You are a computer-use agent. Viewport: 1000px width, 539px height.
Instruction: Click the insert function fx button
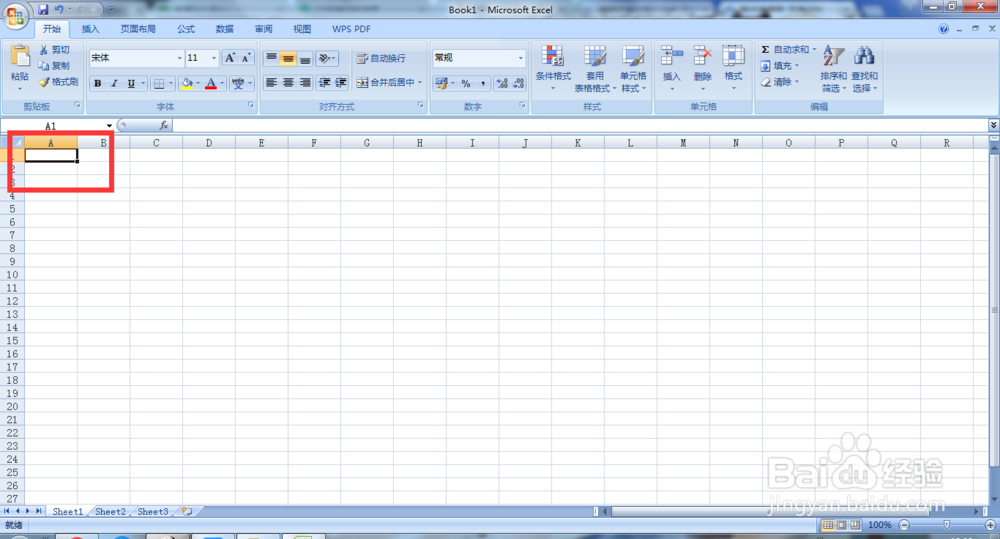tap(164, 126)
